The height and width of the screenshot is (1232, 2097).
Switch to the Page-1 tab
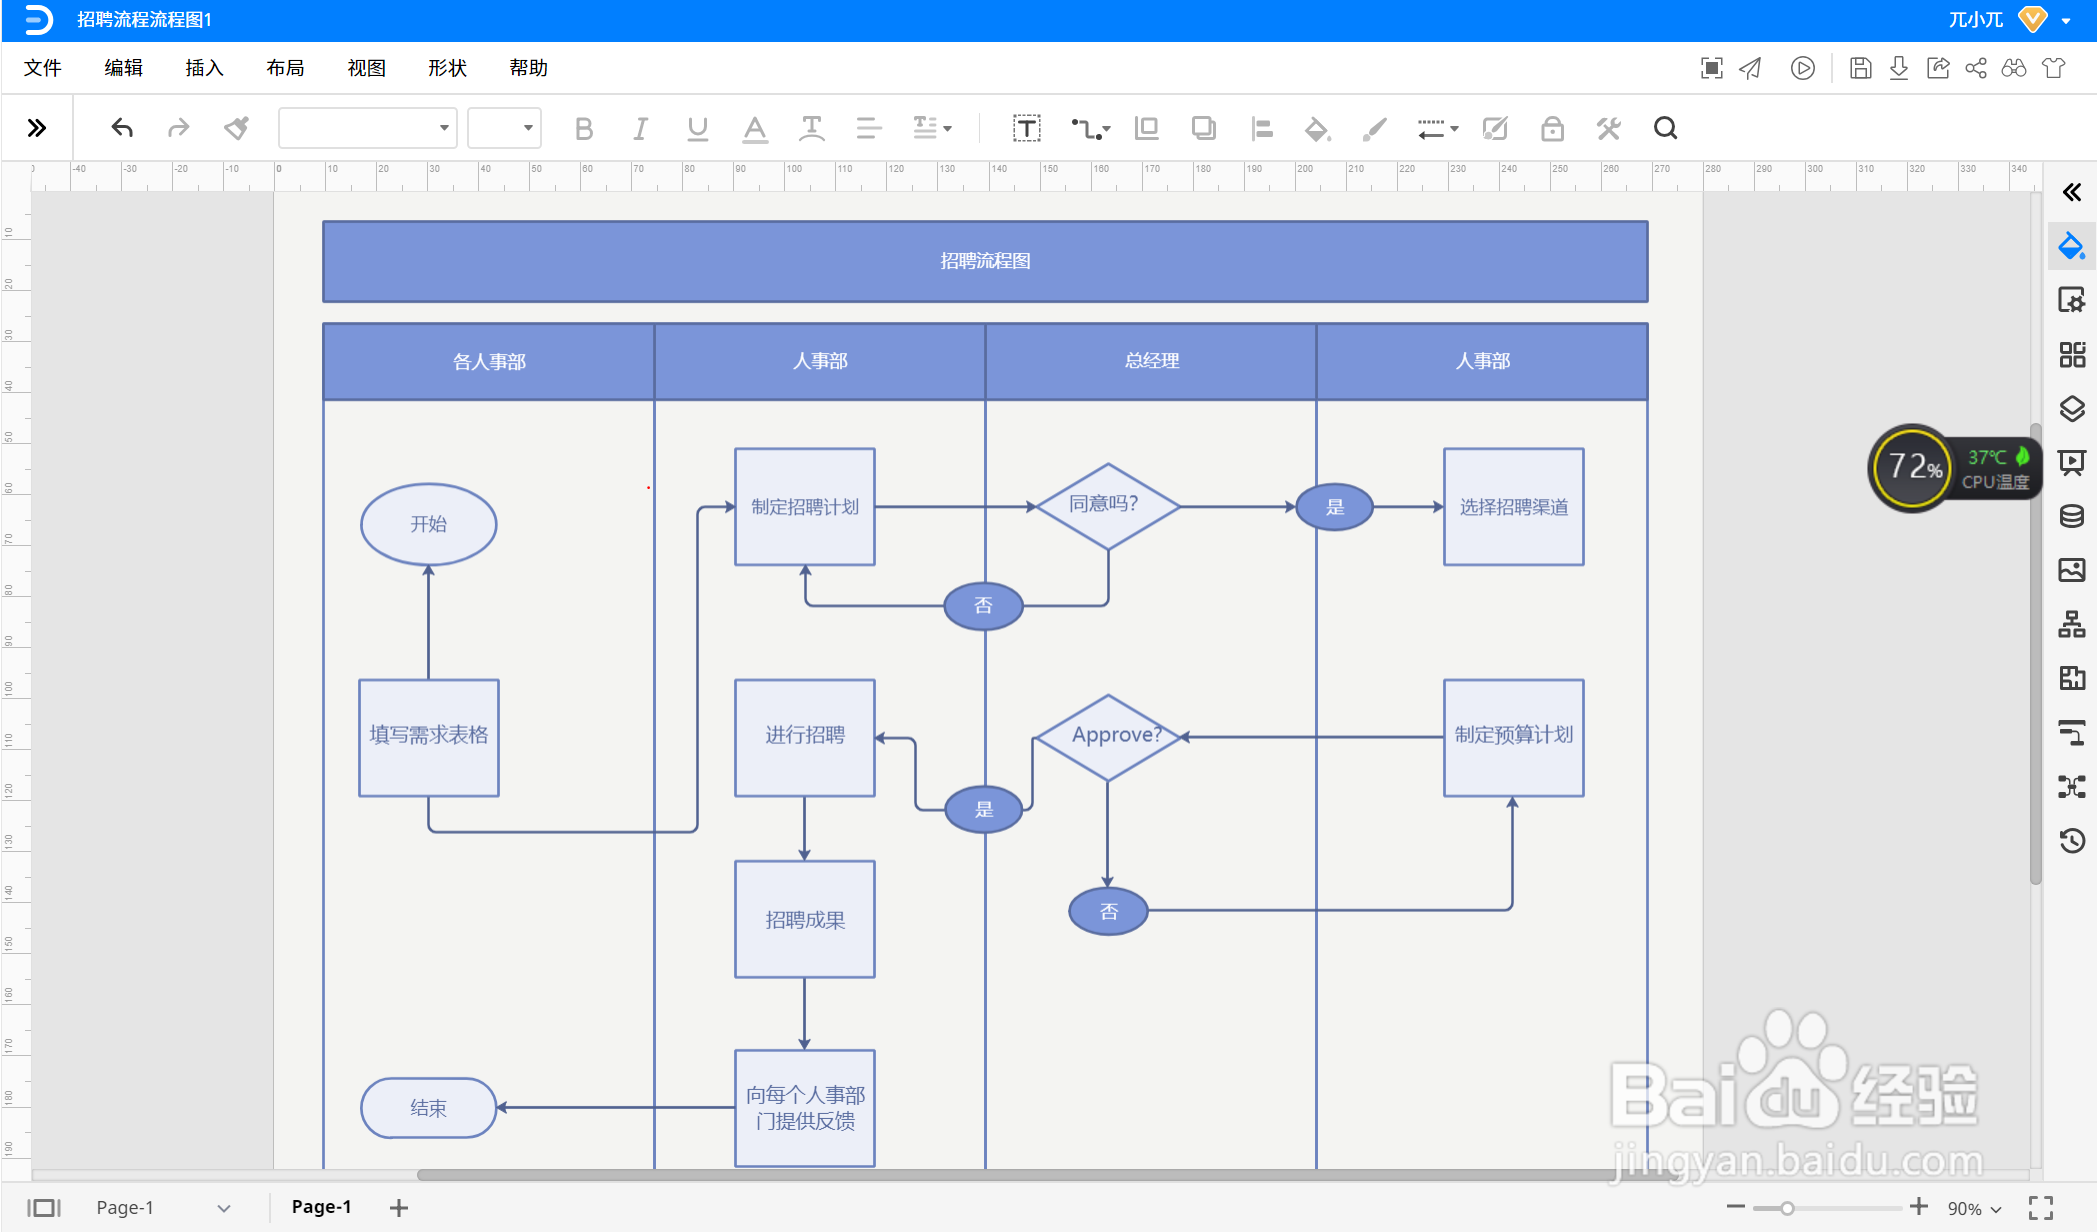coord(321,1207)
